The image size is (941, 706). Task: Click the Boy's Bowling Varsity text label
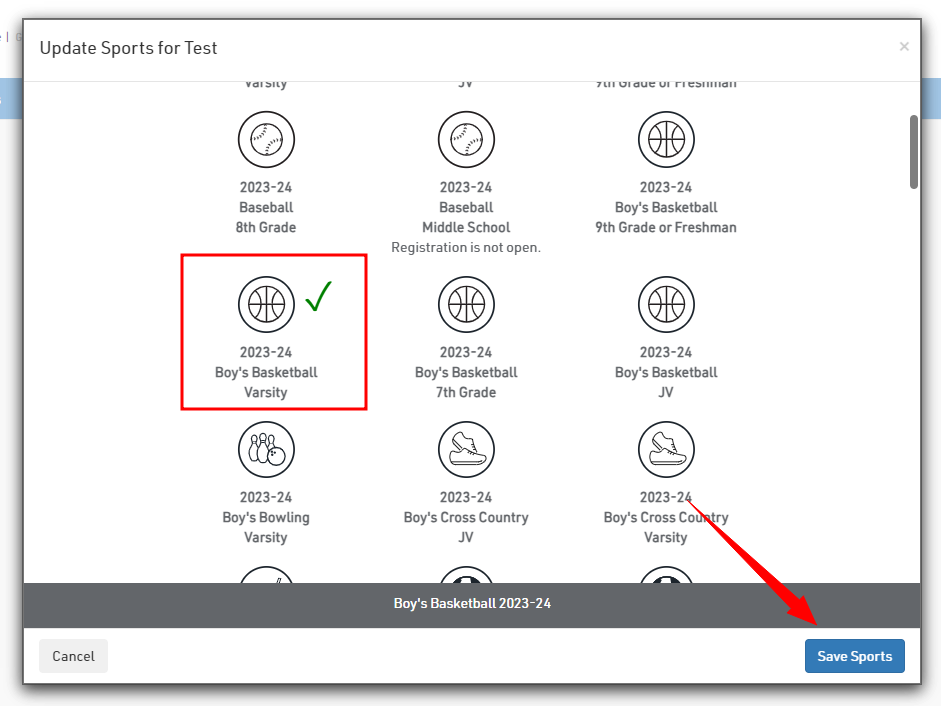point(266,517)
